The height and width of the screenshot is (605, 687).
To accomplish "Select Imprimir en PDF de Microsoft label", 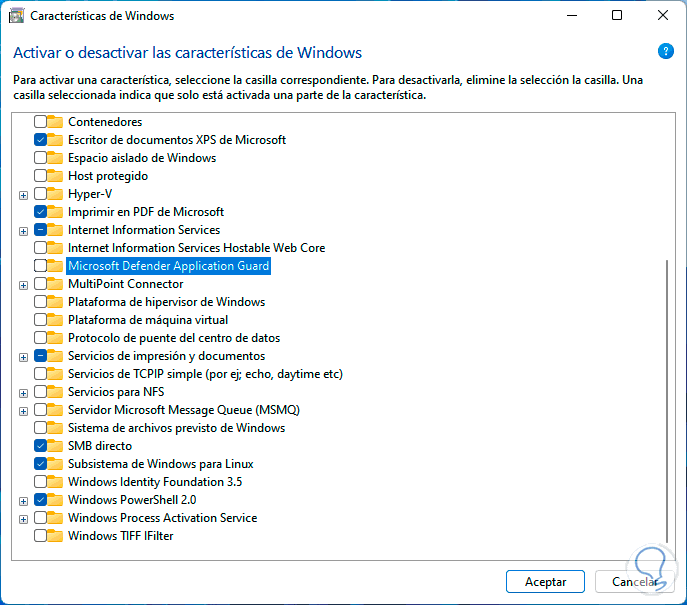I will [x=146, y=212].
